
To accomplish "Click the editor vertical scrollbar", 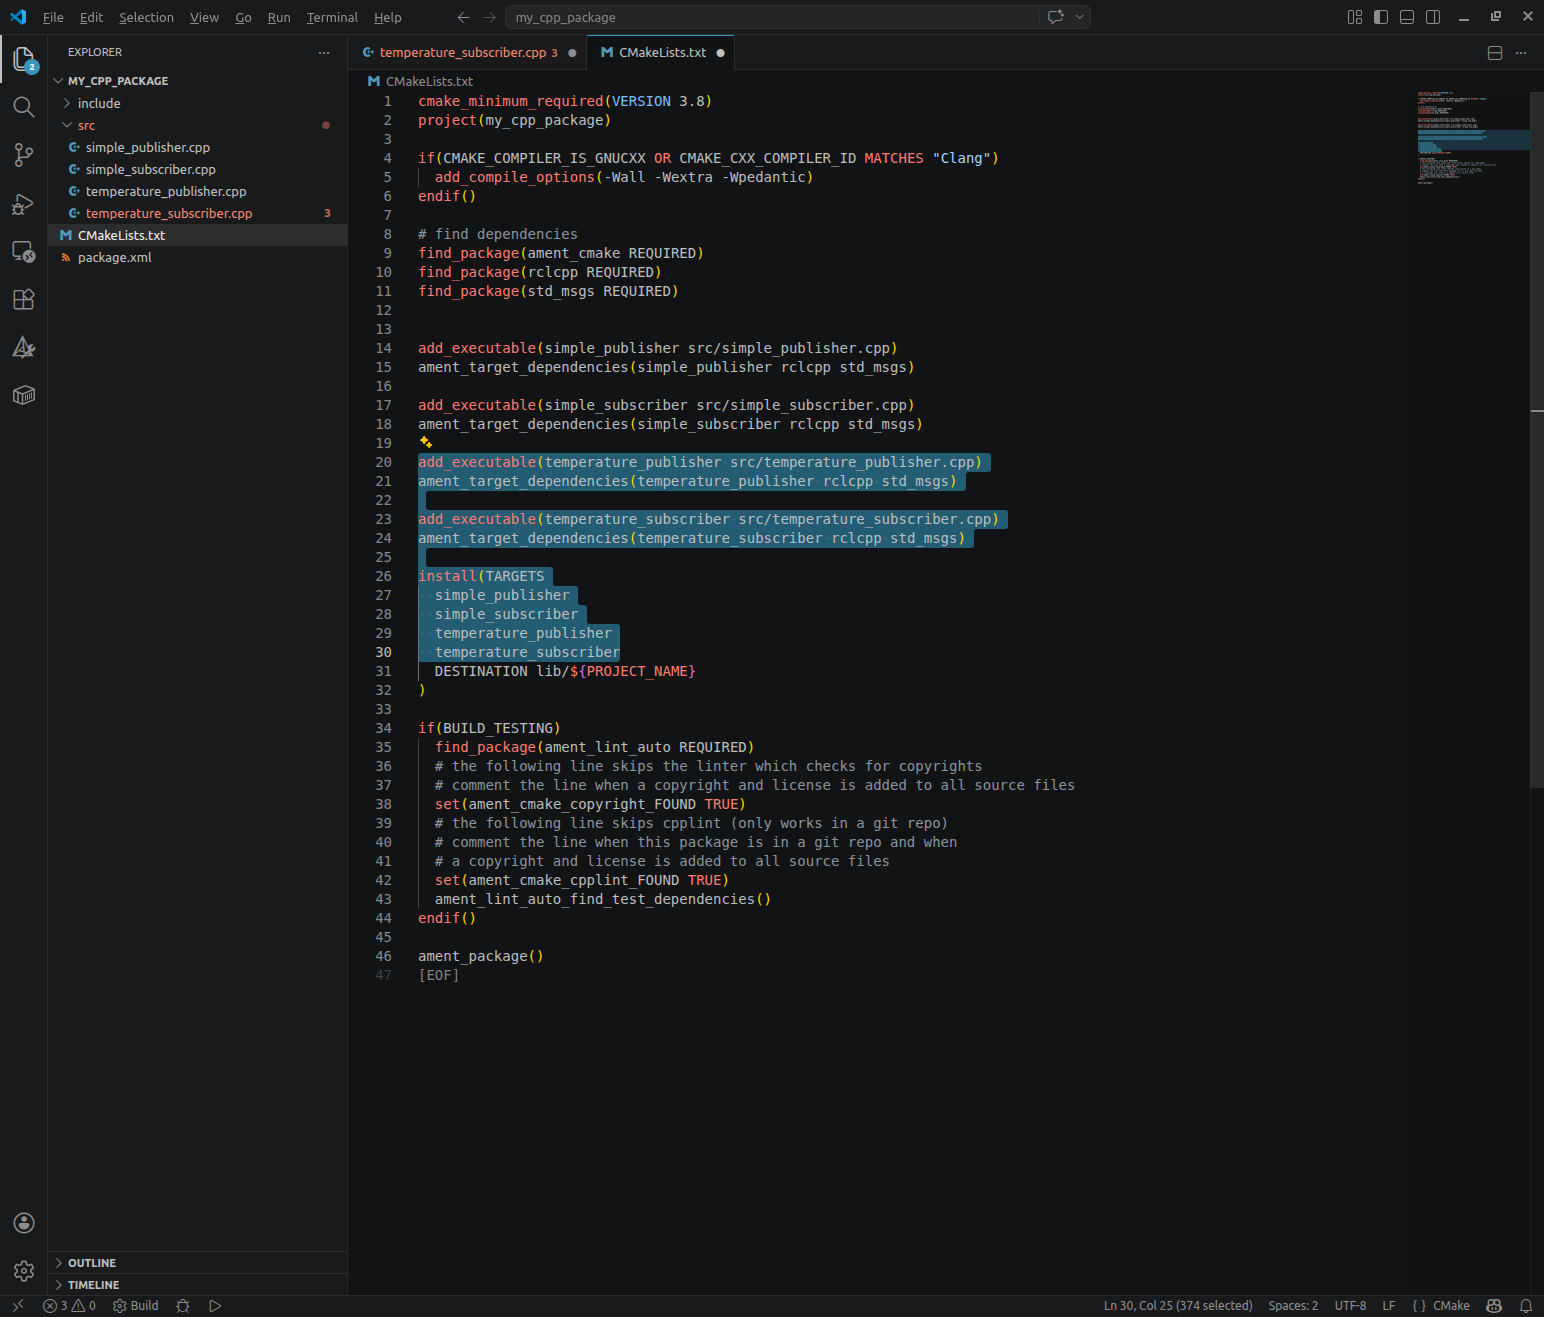I will (1537, 440).
